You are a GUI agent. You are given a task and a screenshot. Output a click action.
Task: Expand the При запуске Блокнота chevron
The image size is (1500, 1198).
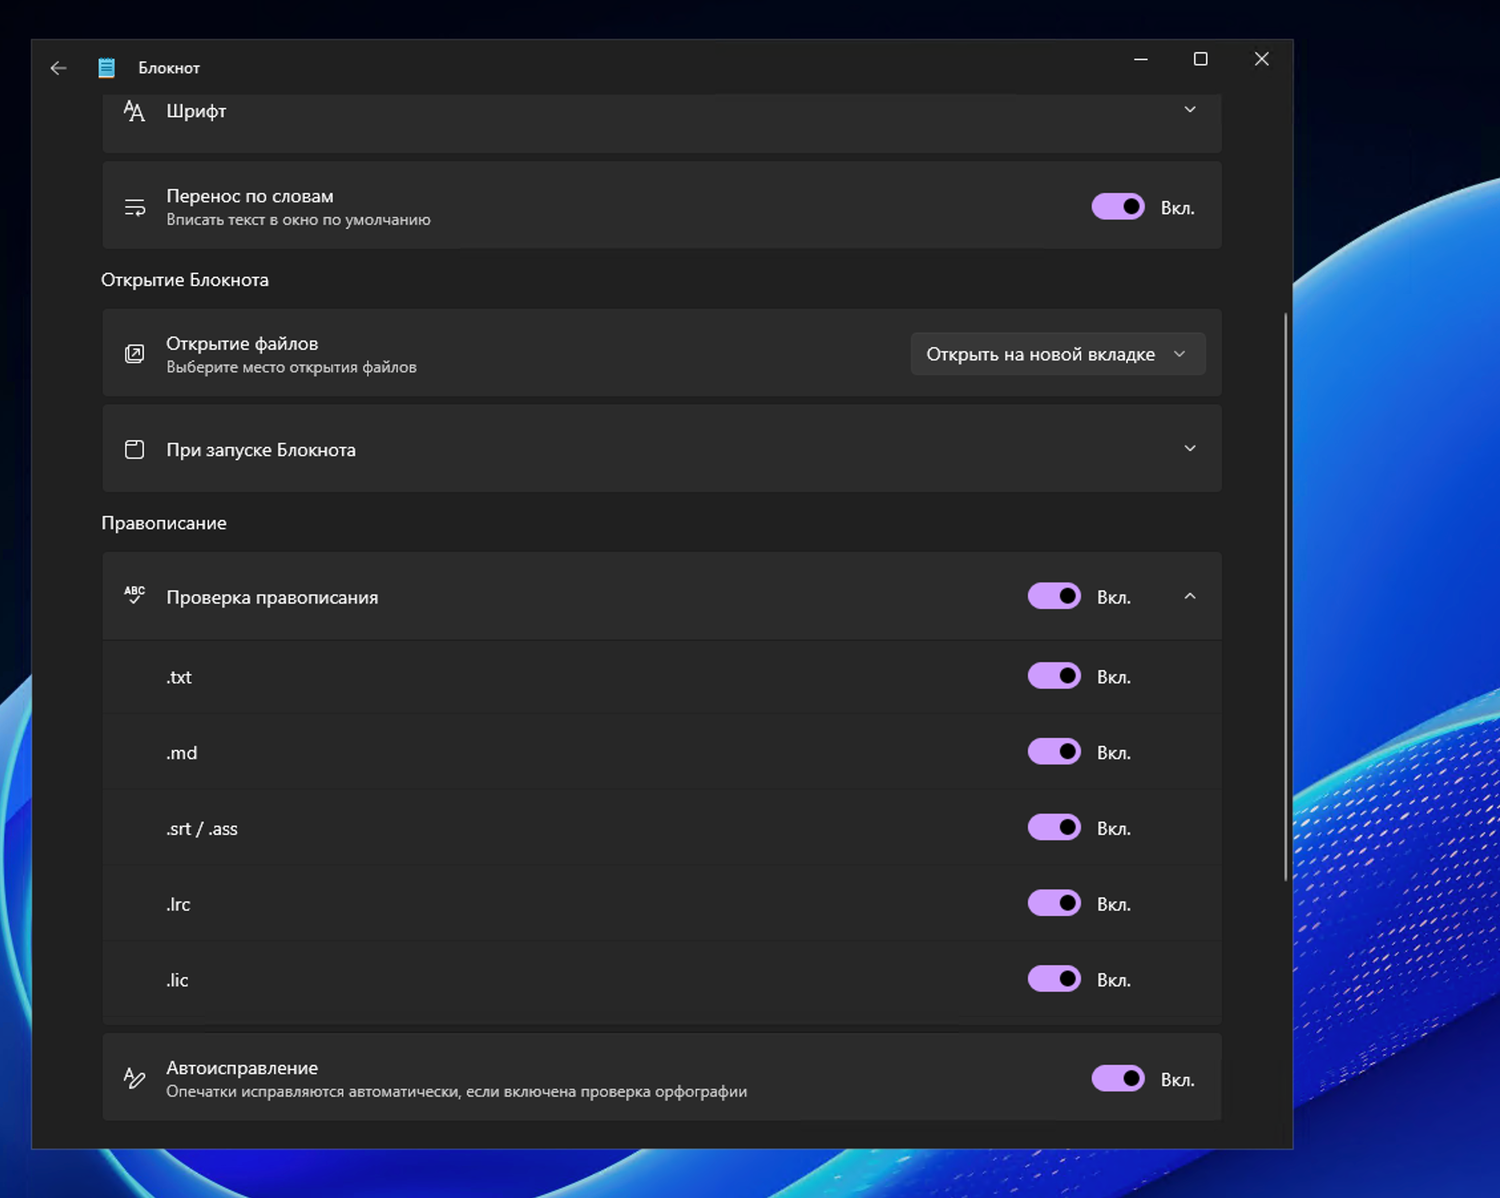[x=1190, y=449]
